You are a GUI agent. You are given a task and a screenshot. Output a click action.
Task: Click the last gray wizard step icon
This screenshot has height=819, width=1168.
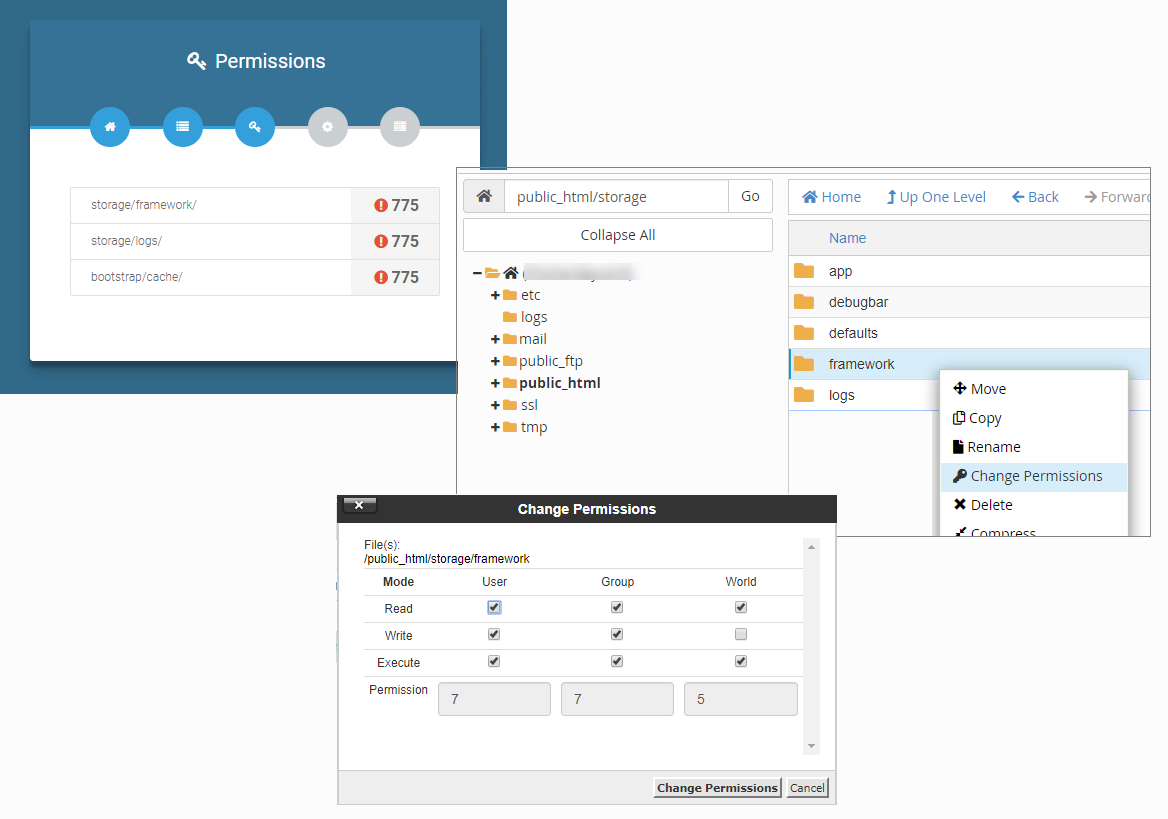400,127
